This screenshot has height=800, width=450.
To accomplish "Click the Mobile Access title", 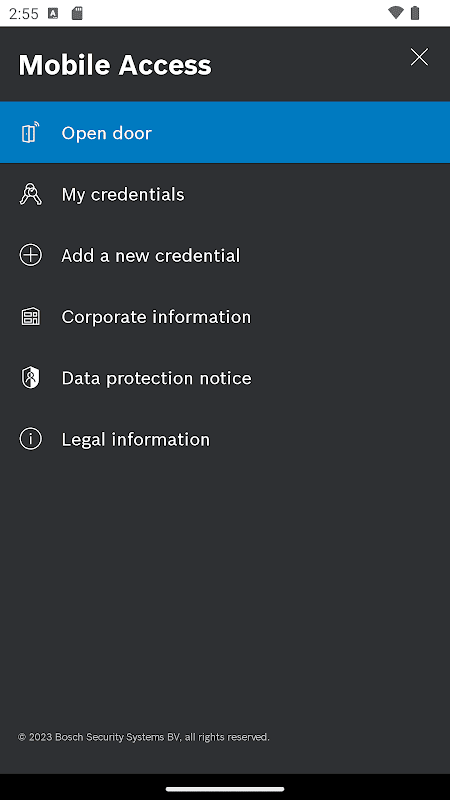I will (x=115, y=65).
